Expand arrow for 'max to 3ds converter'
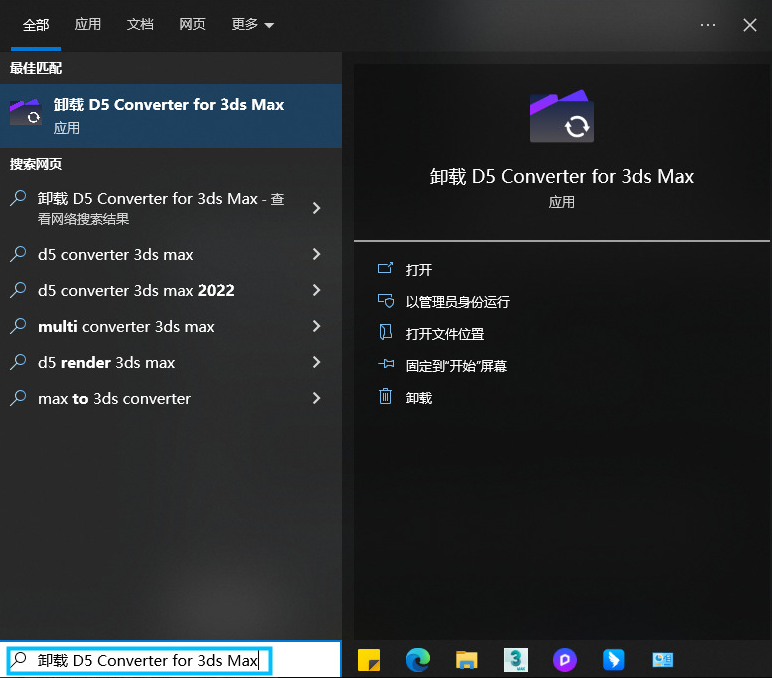 point(317,398)
